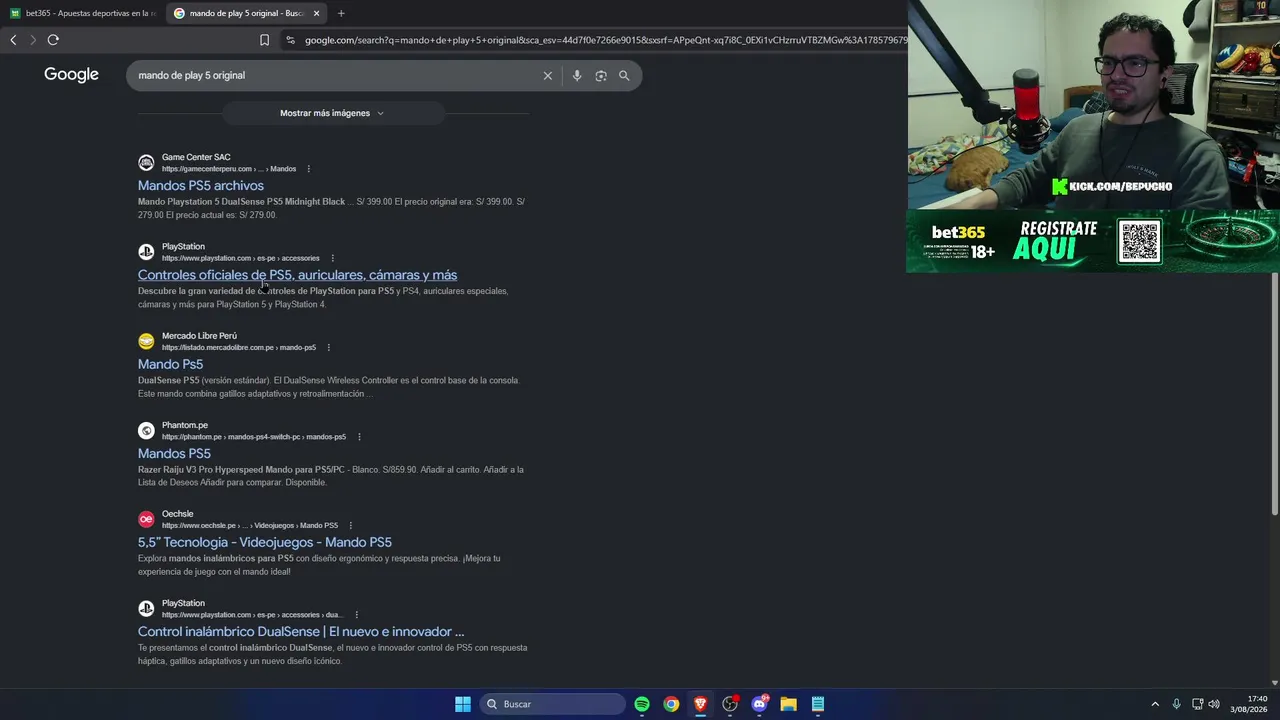Open options for PlayStation es-pe accessories result
This screenshot has width=1280, height=720.
tap(332, 258)
